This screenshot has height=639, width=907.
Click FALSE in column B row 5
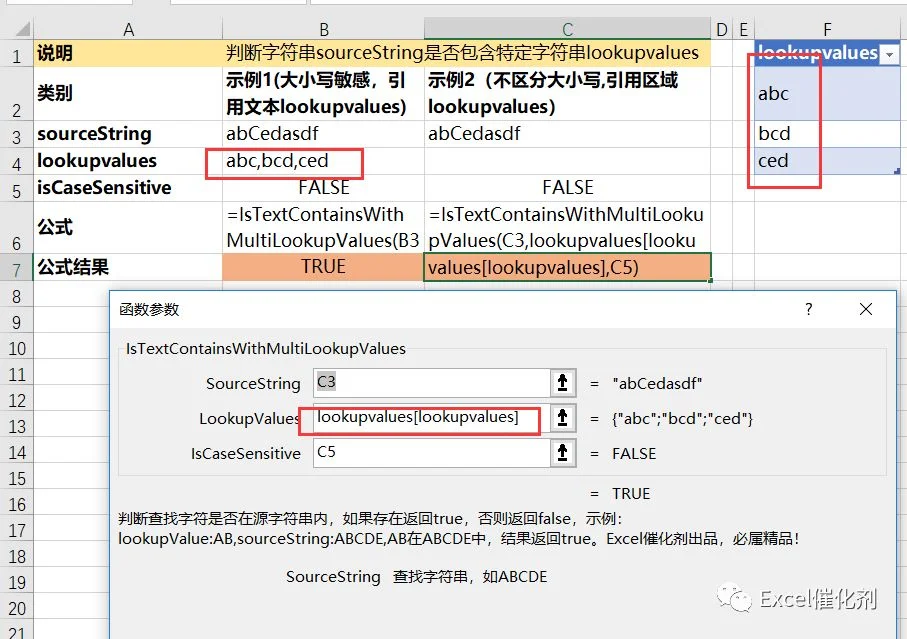323,188
